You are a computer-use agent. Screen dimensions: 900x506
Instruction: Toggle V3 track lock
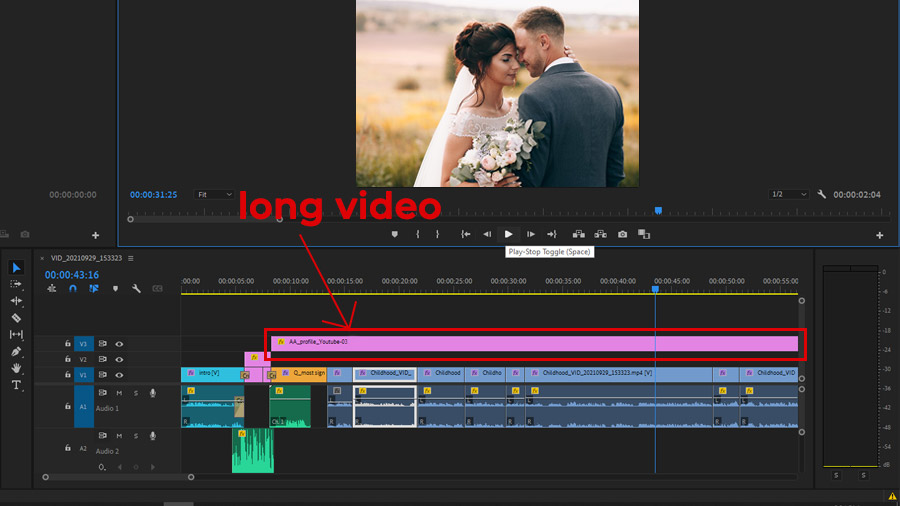pyautogui.click(x=67, y=344)
